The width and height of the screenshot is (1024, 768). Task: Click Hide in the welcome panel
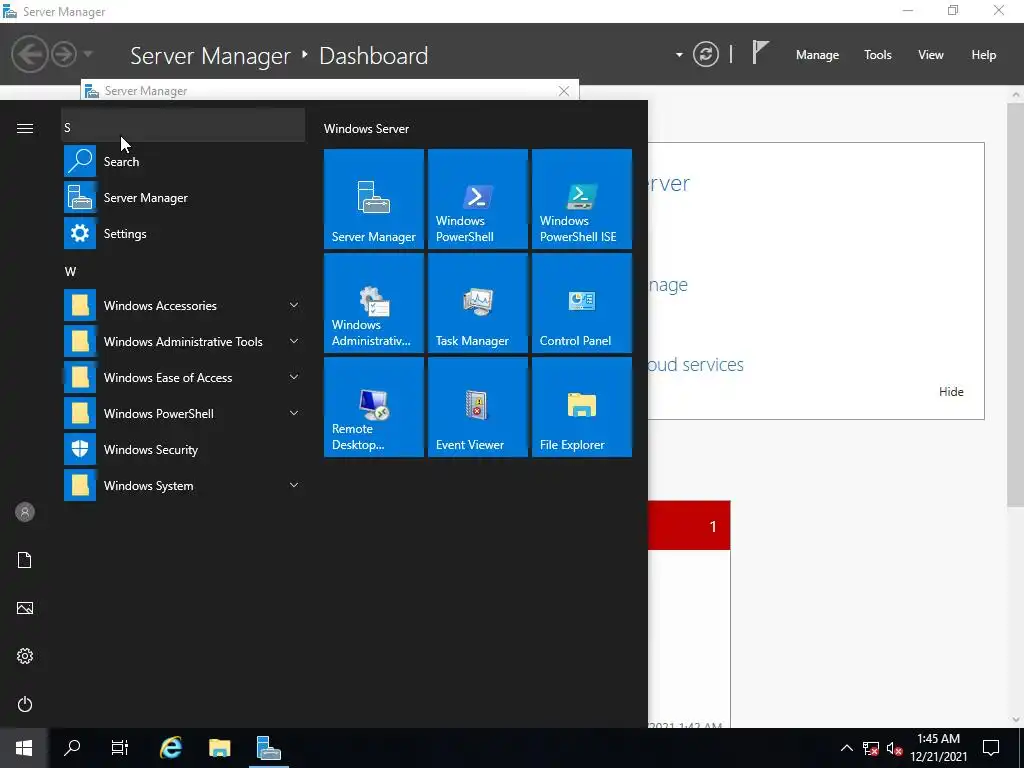(x=951, y=392)
